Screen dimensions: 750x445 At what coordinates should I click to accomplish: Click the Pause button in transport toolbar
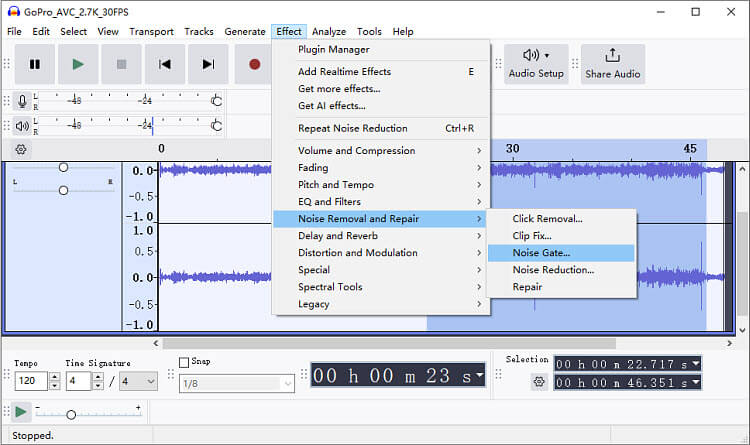[35, 64]
